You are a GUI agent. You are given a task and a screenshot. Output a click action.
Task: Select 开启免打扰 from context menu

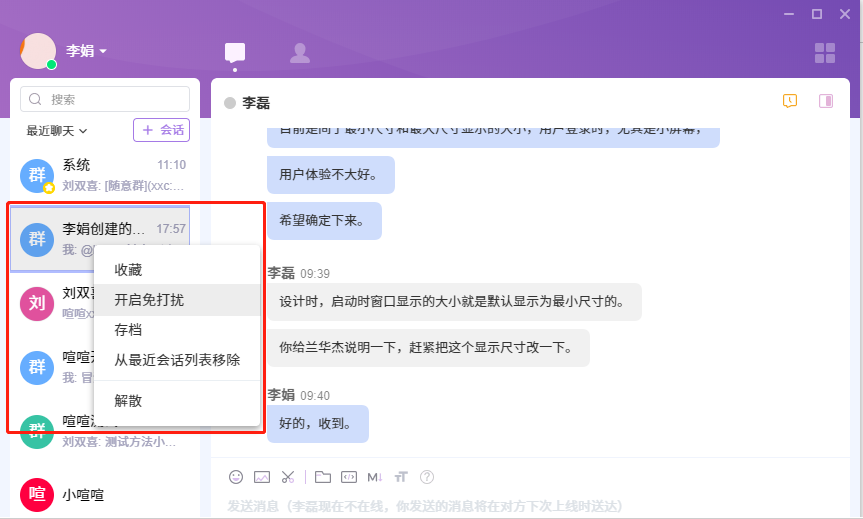pyautogui.click(x=149, y=300)
